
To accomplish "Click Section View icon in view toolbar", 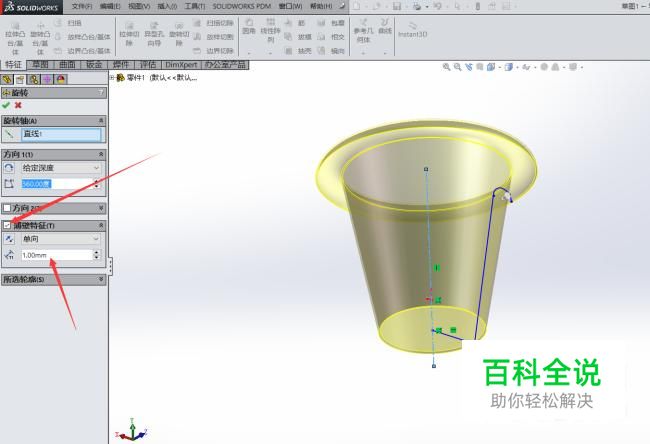I will click(480, 67).
